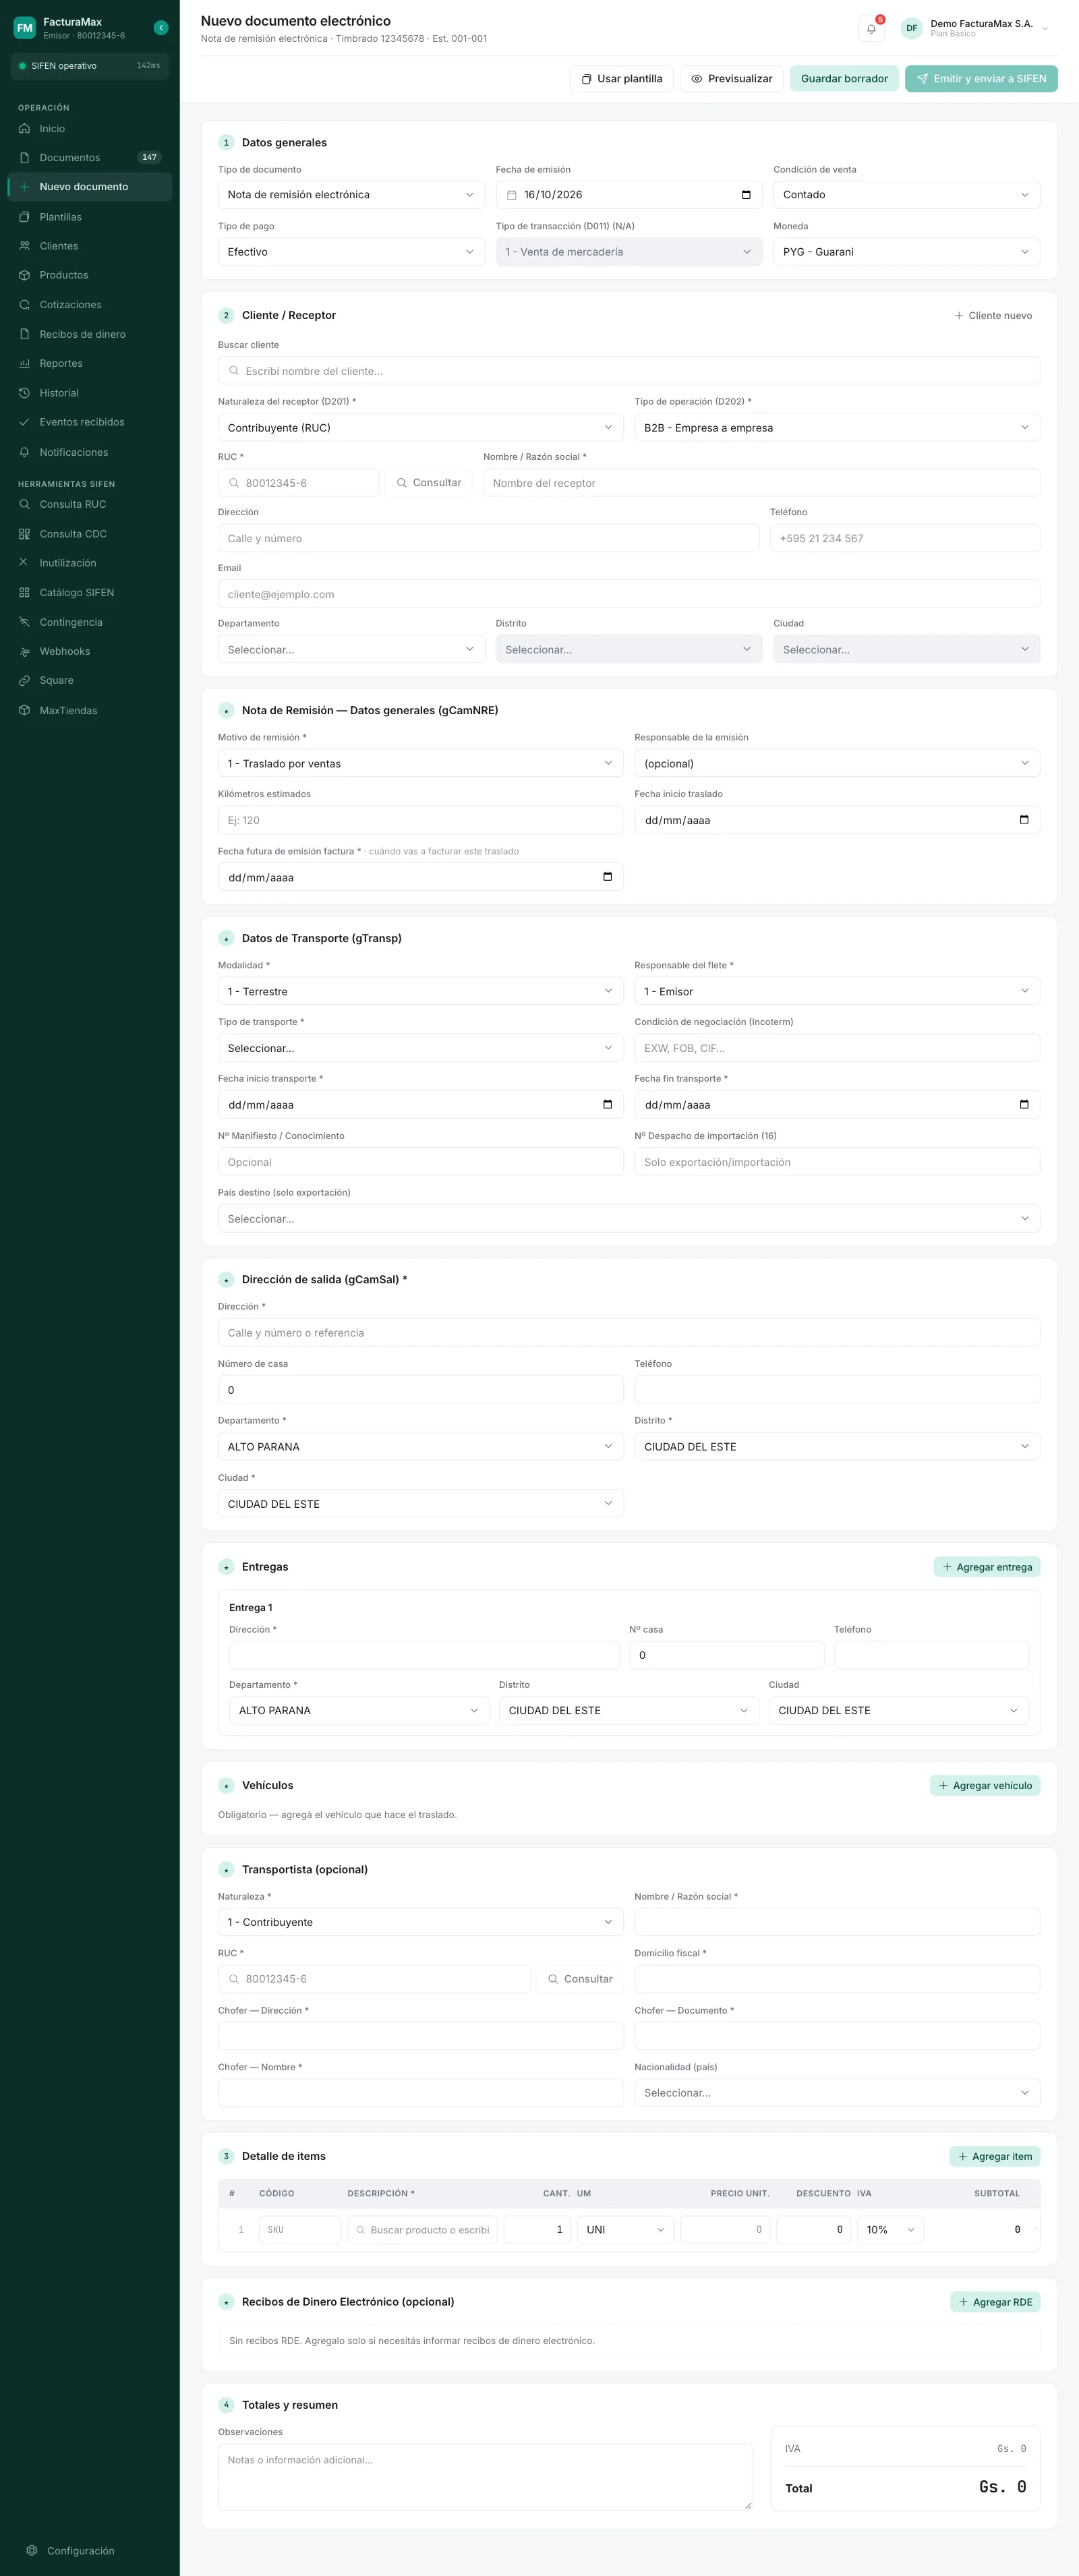Open País destino dropdown

coord(629,1219)
